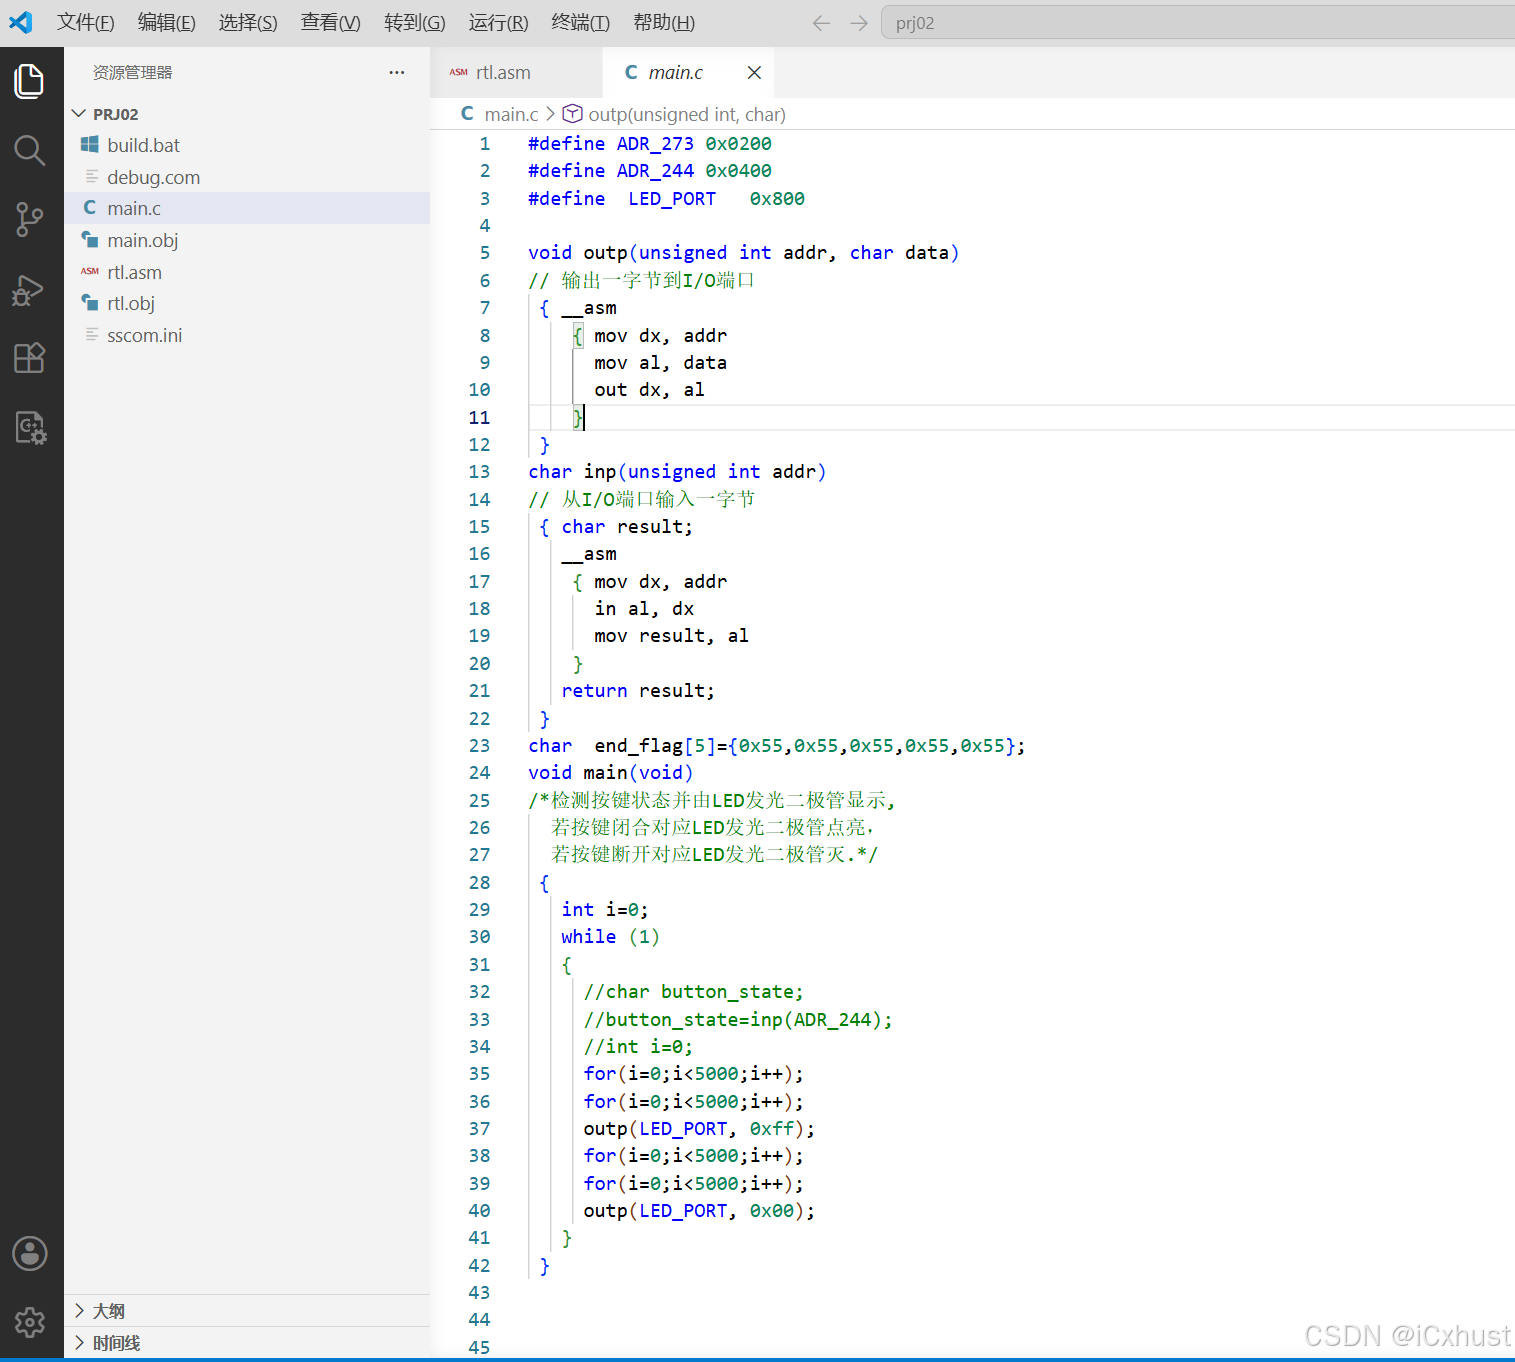Go forward using the right arrow
Screen dimensions: 1515x1362
[x=859, y=23]
